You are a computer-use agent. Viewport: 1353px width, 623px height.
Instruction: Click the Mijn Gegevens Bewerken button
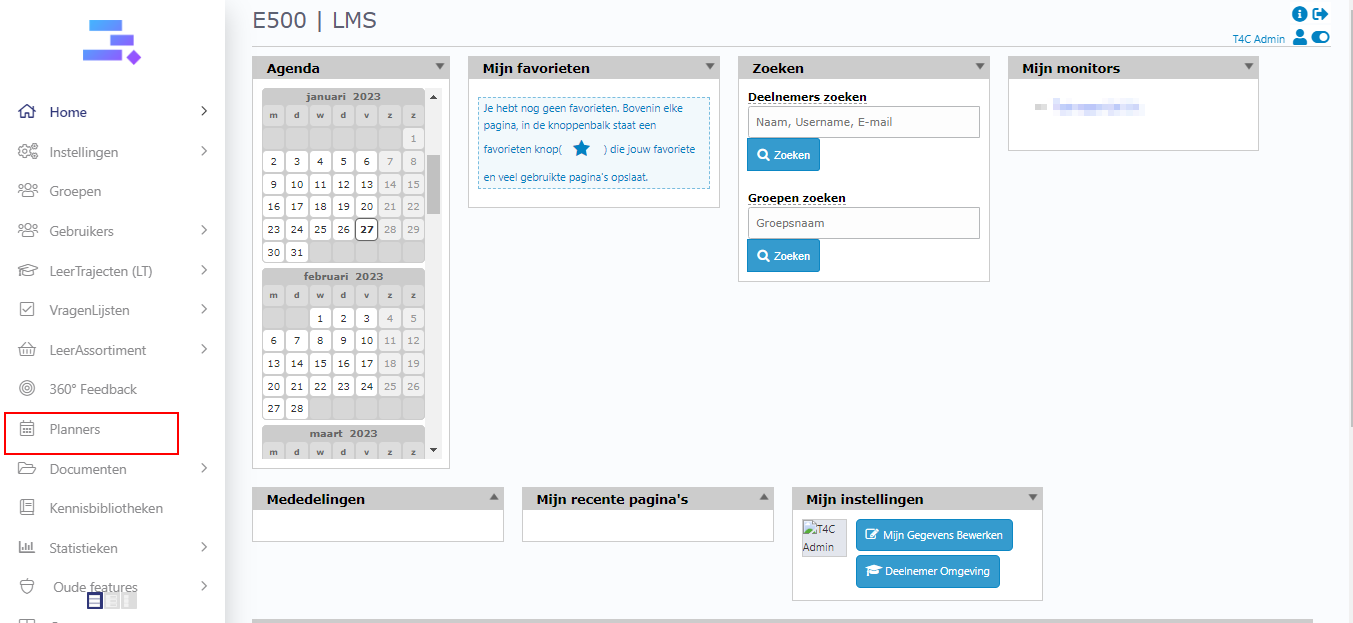click(x=934, y=535)
